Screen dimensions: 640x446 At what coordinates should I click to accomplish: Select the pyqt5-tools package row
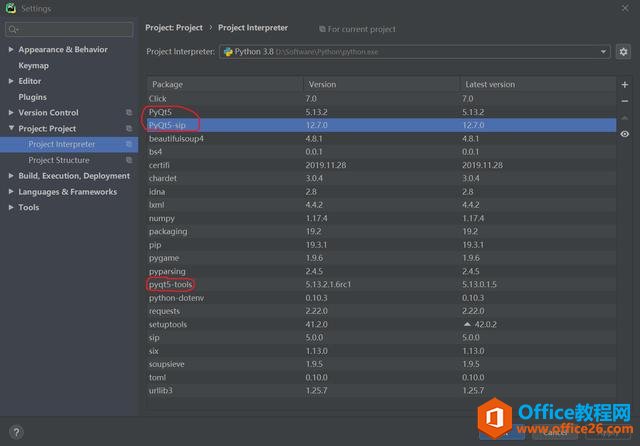tap(382, 284)
